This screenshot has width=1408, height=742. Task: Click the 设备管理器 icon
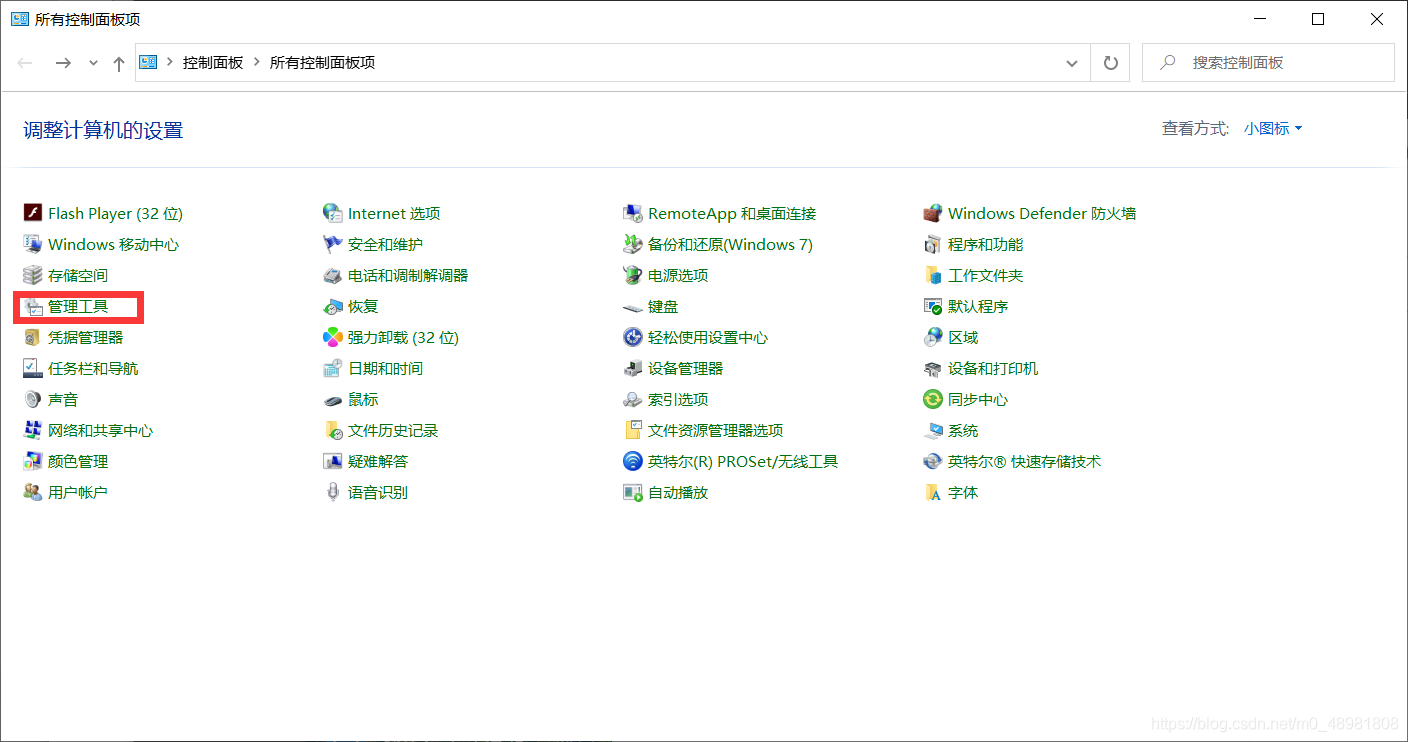[632, 368]
